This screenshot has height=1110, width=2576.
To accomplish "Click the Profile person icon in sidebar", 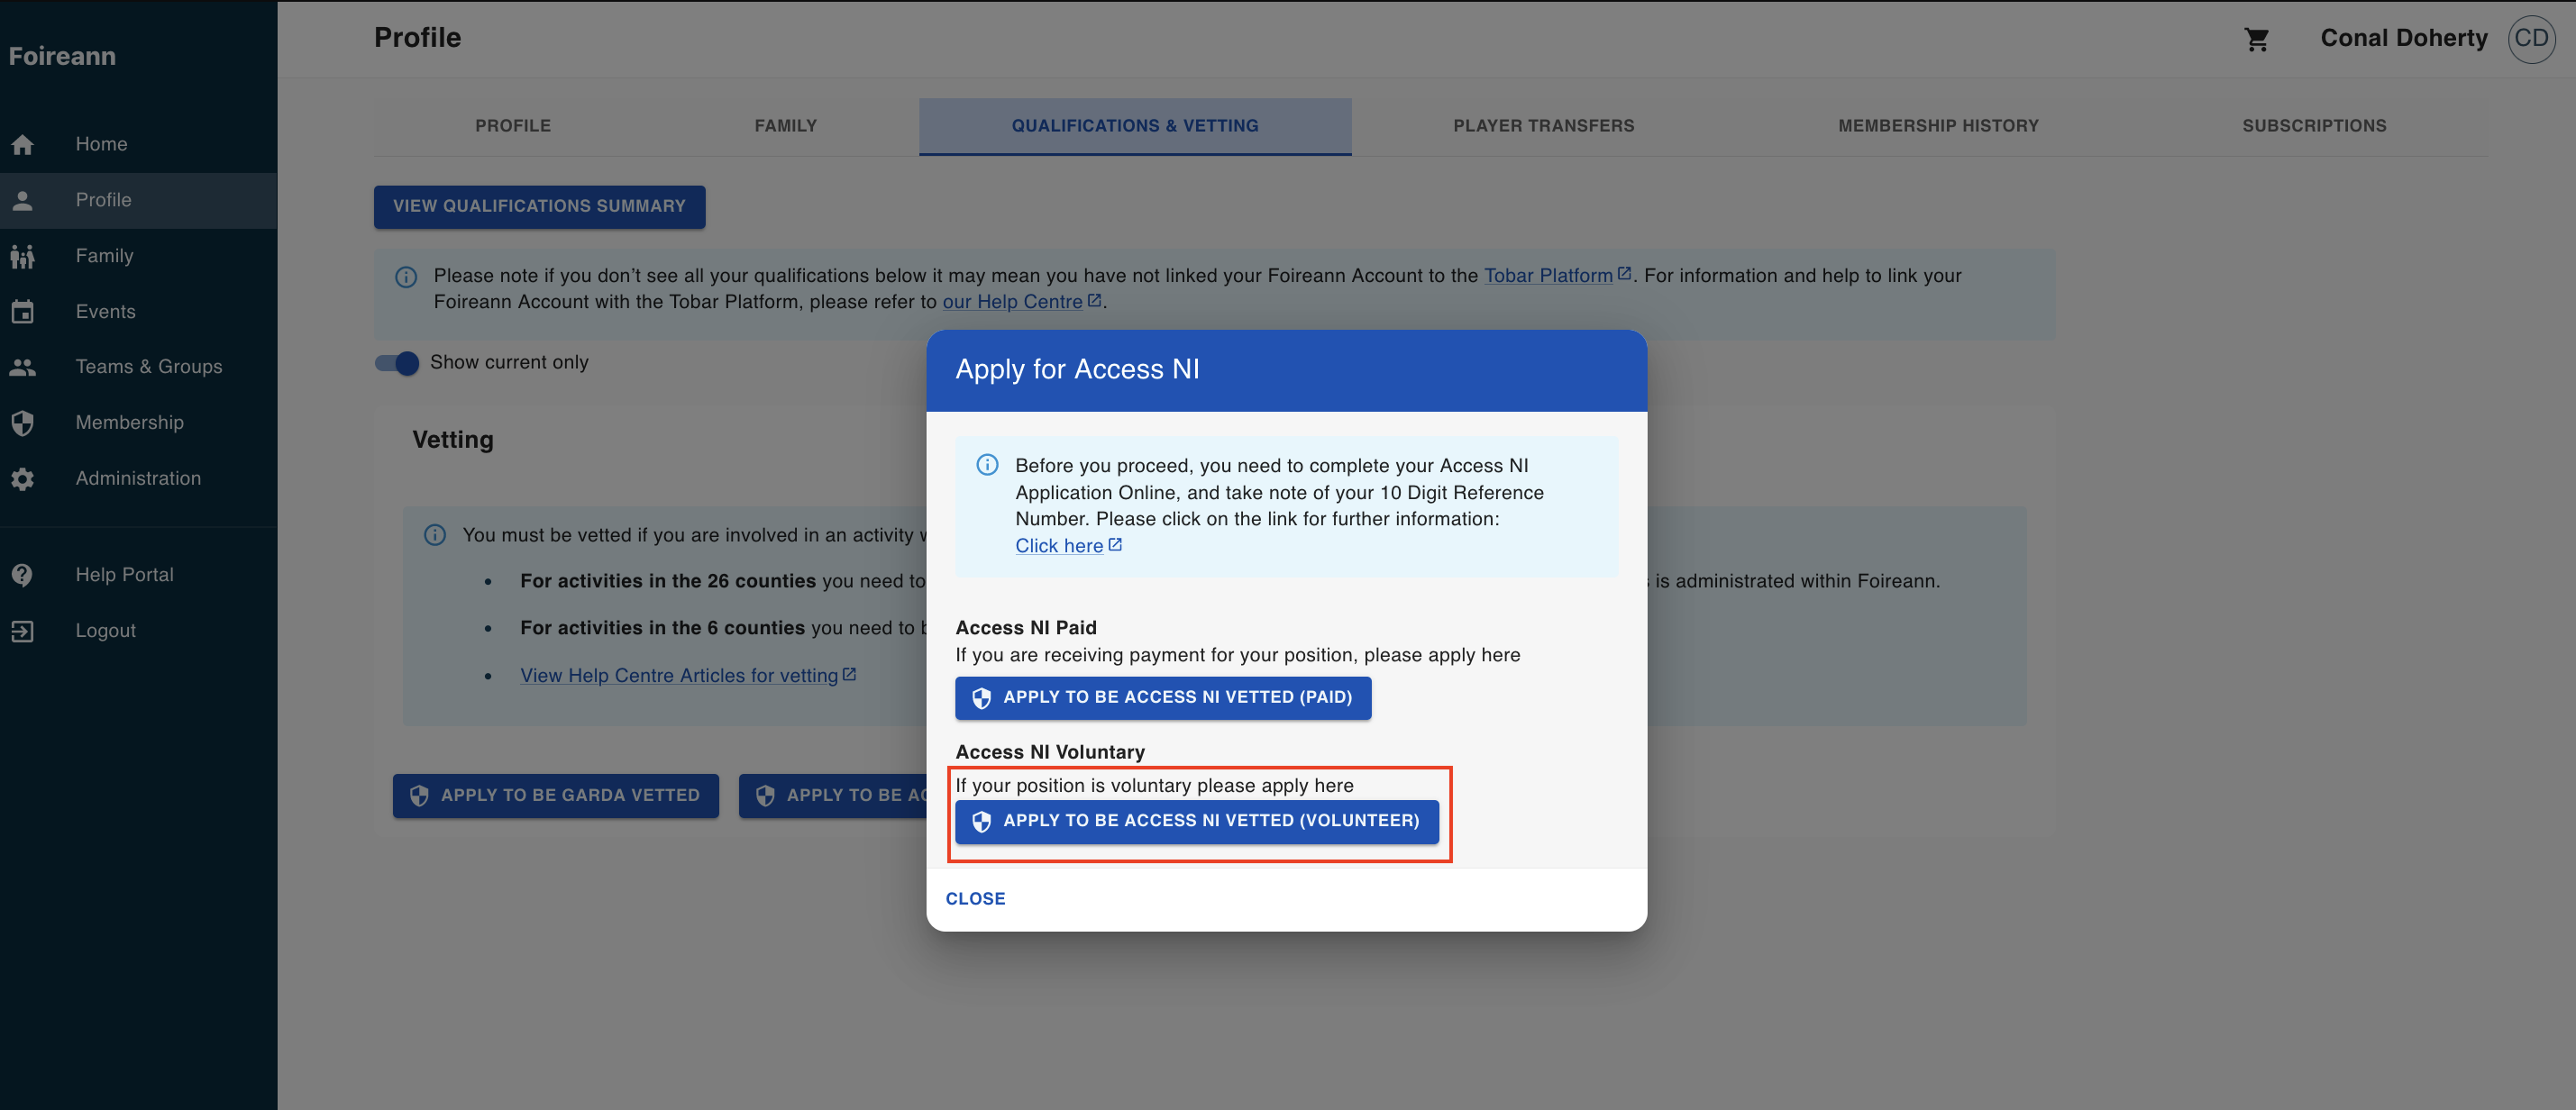I will [x=23, y=200].
